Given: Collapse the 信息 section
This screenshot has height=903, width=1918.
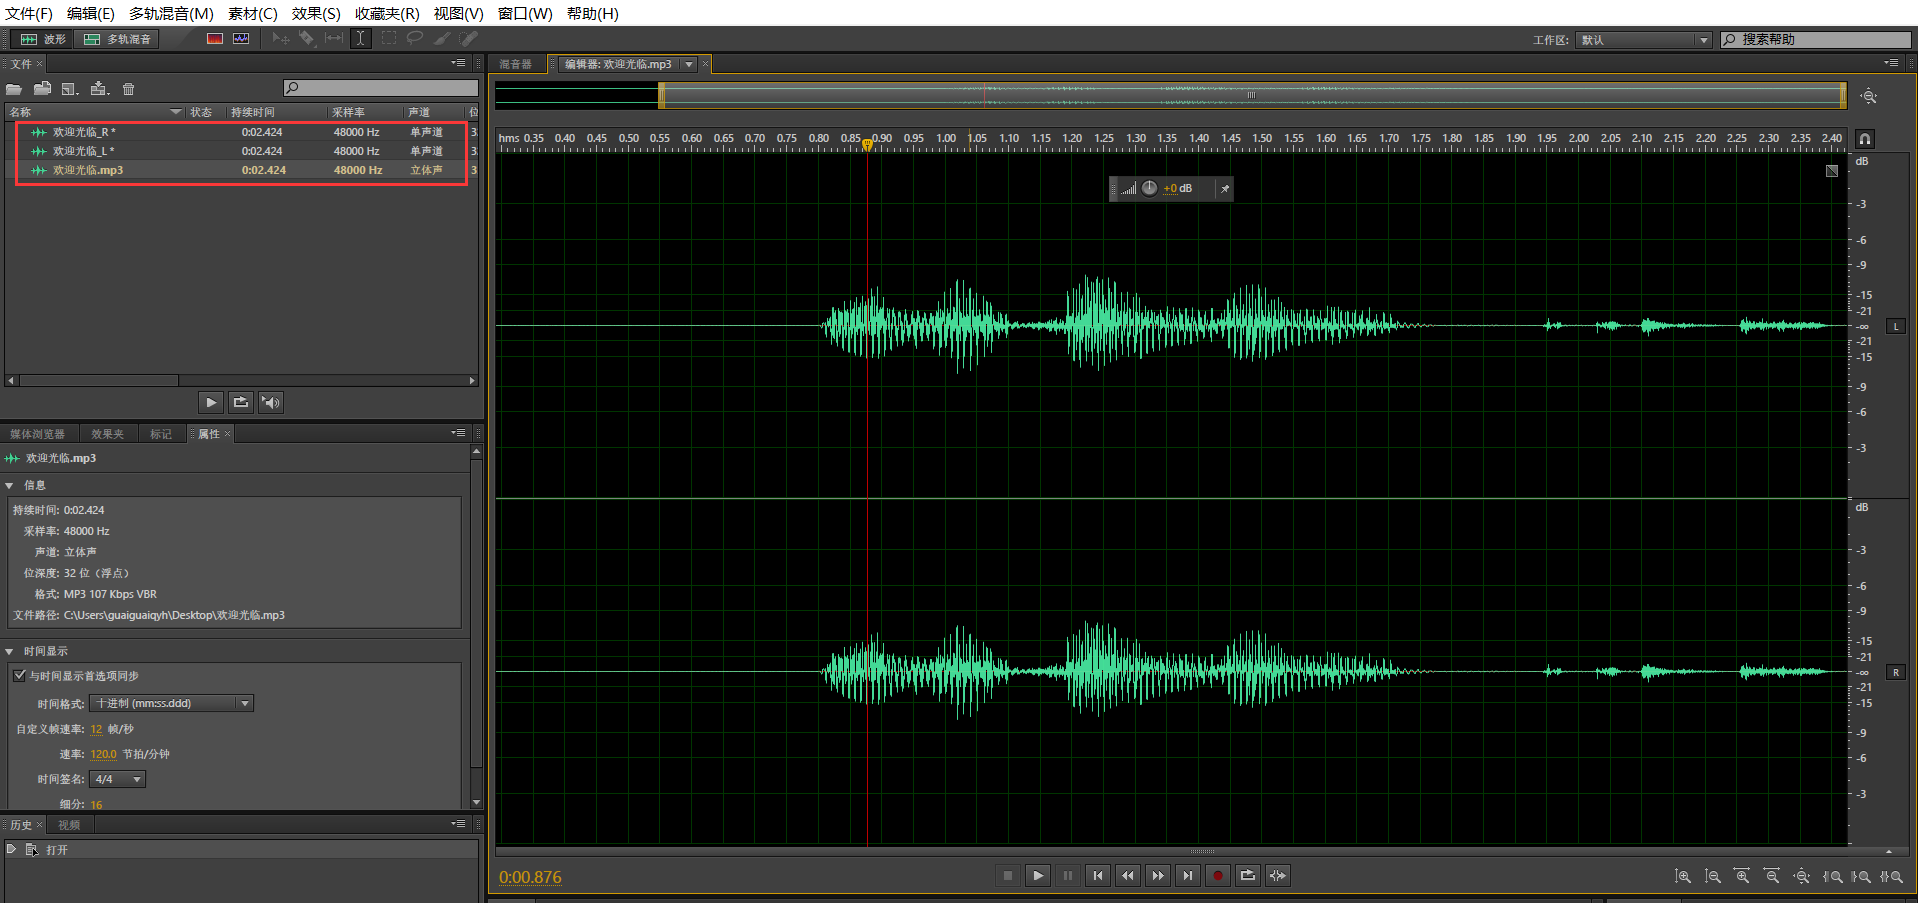Looking at the screenshot, I should pyautogui.click(x=10, y=485).
